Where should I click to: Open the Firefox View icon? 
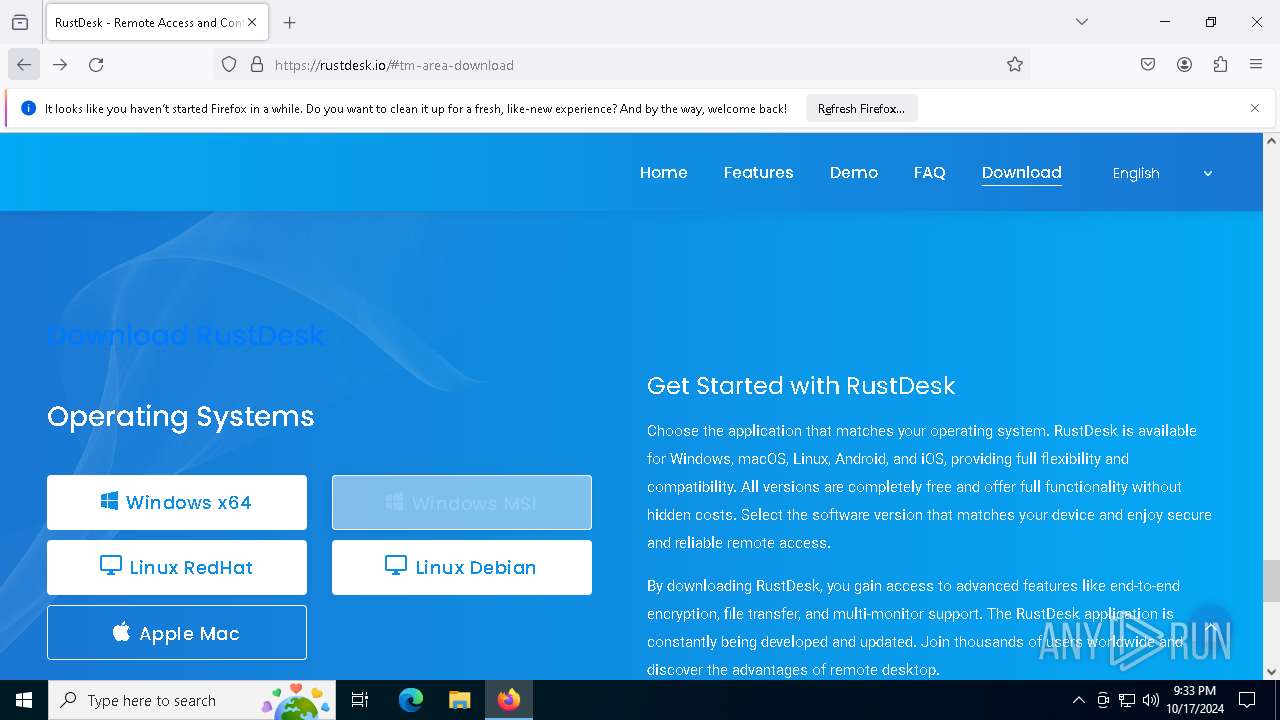(x=20, y=22)
